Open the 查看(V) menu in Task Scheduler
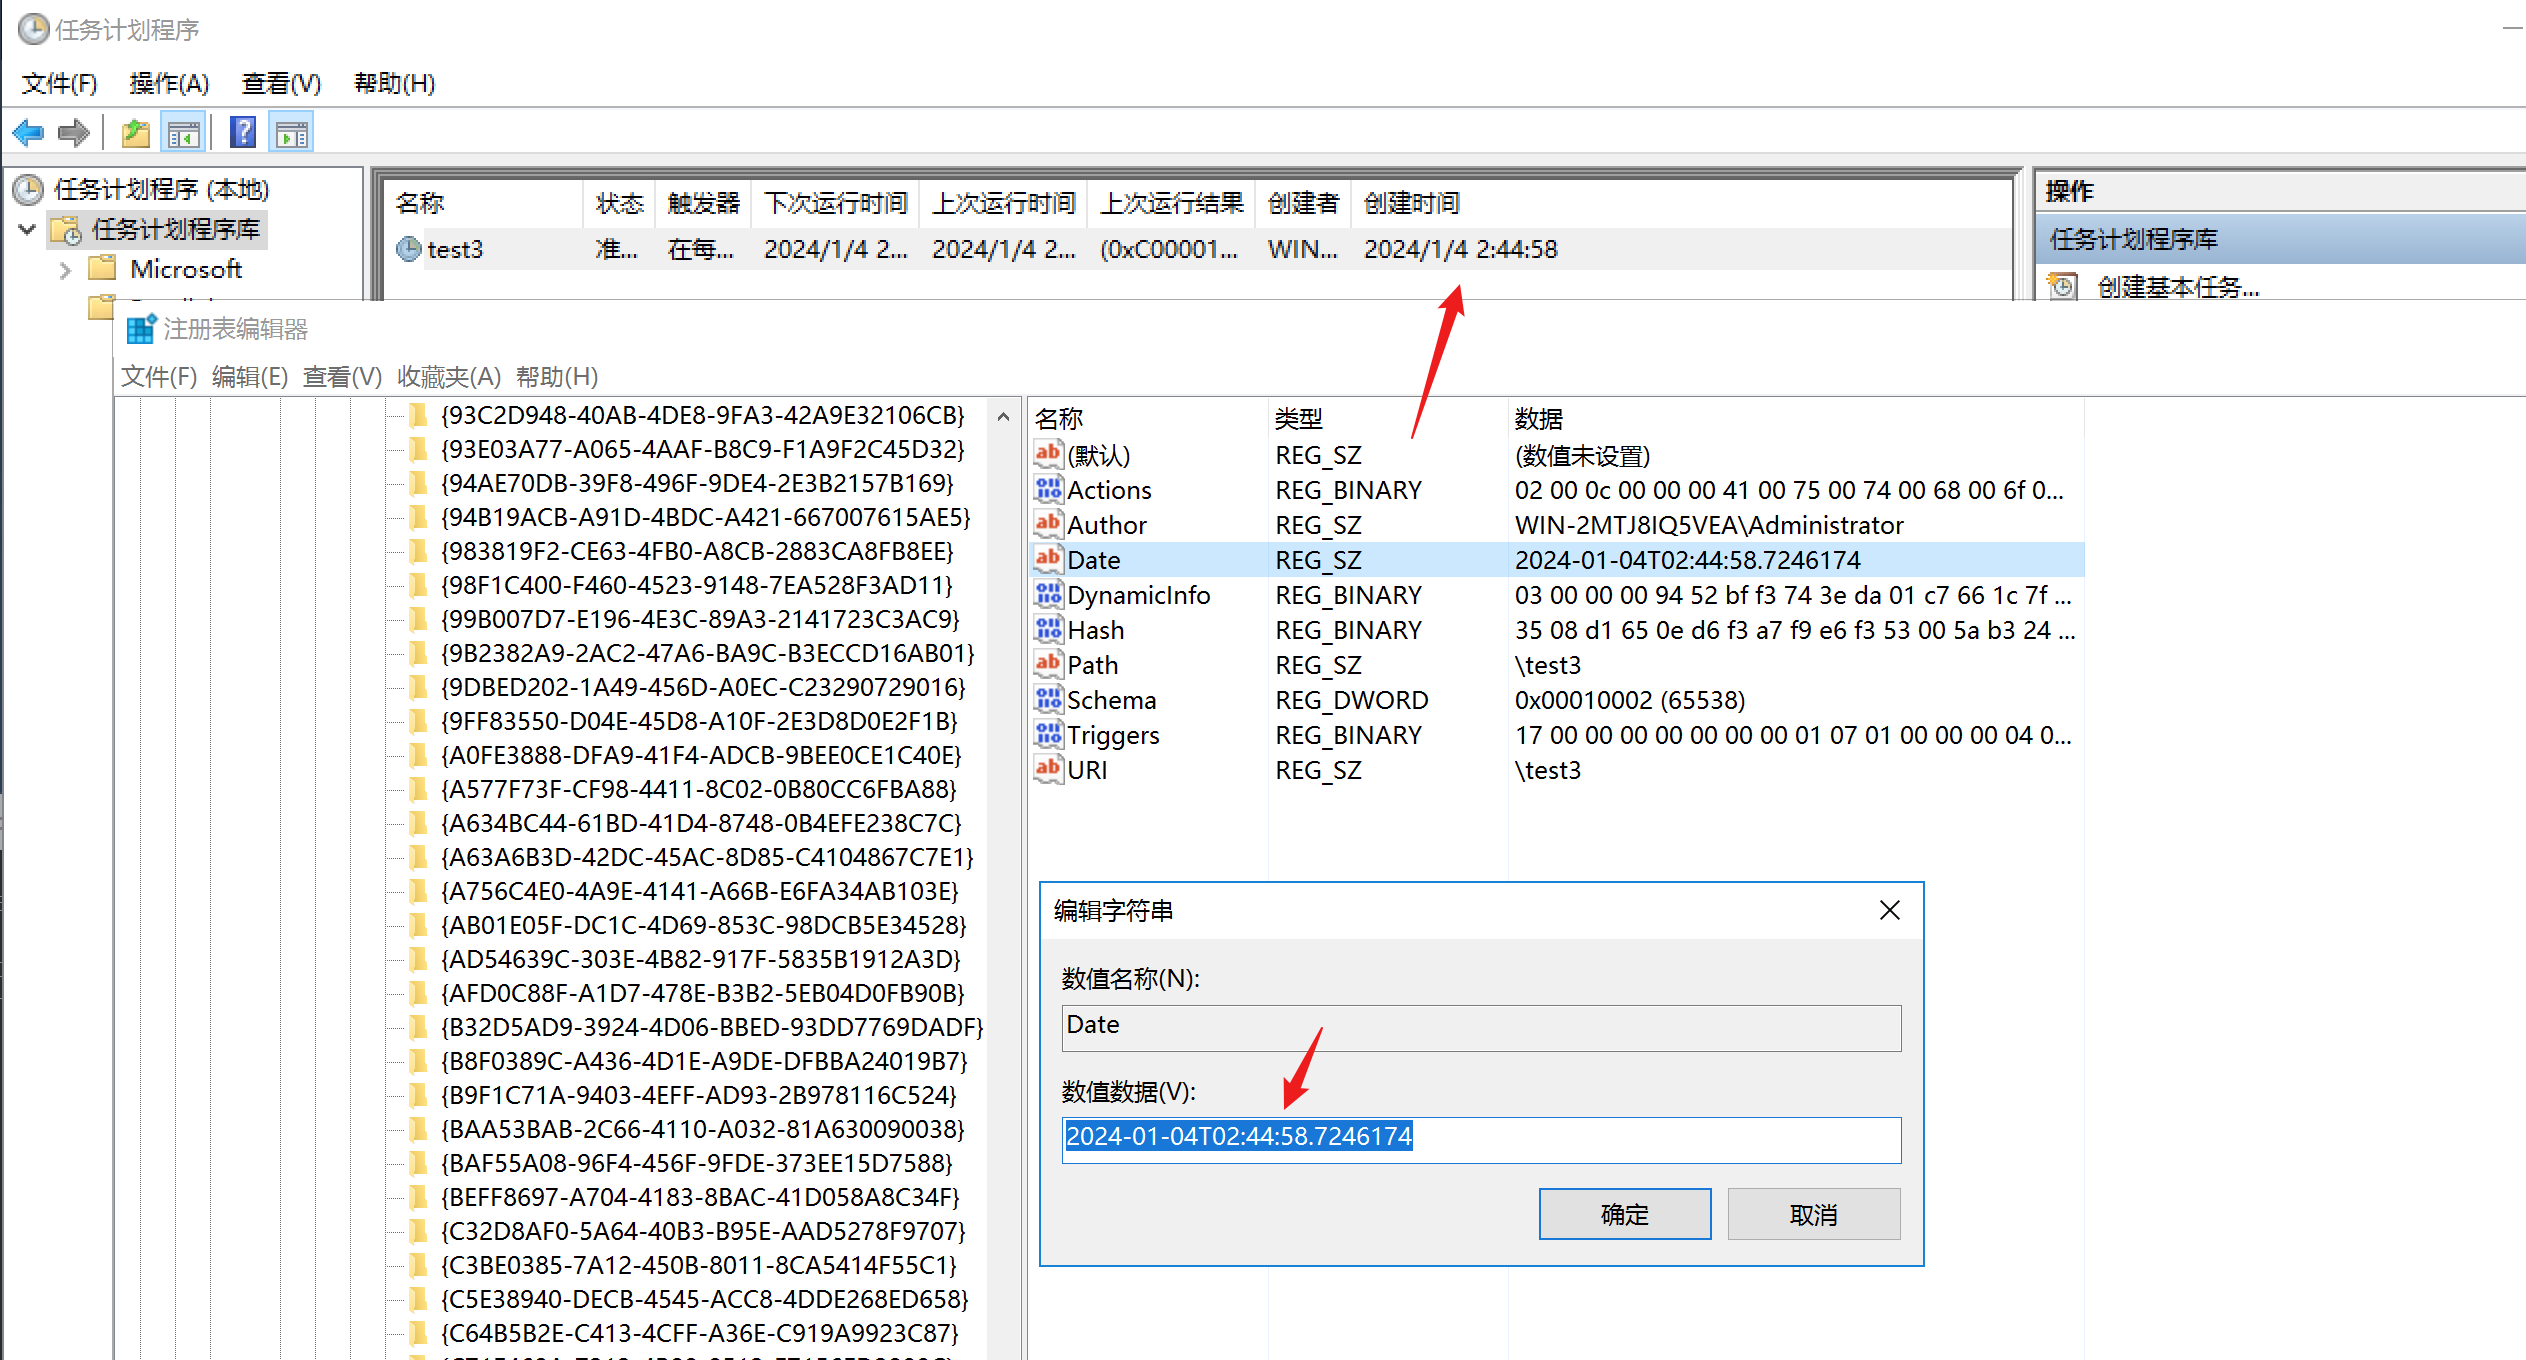The width and height of the screenshot is (2526, 1360). tap(281, 84)
